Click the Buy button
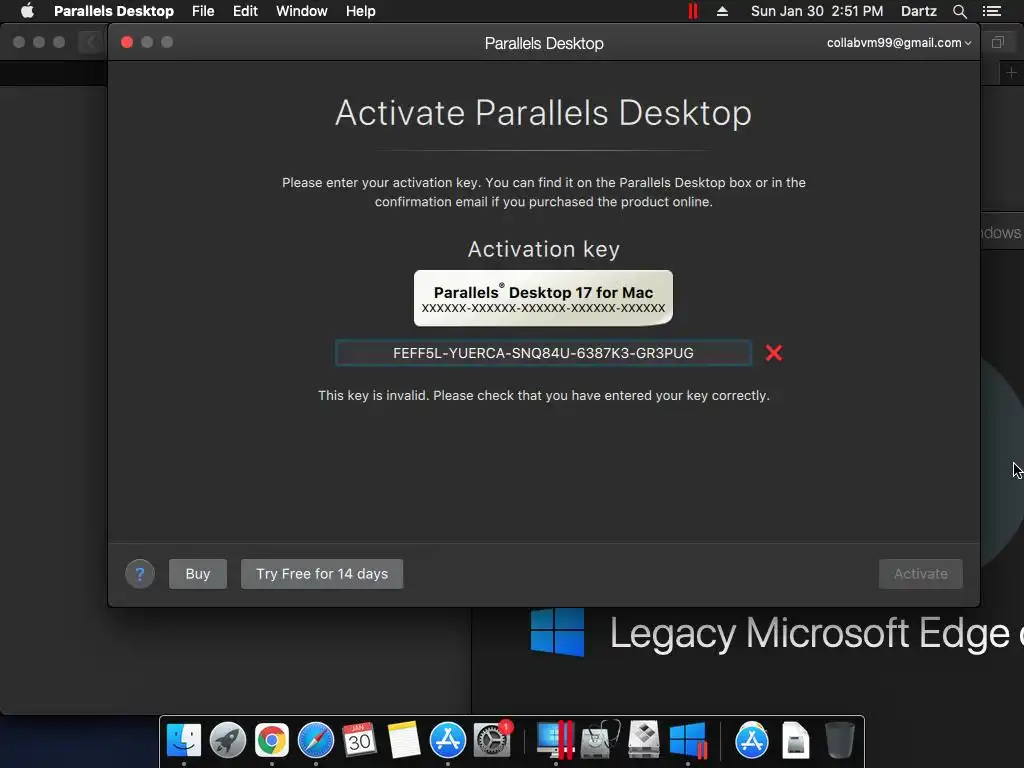 tap(198, 574)
